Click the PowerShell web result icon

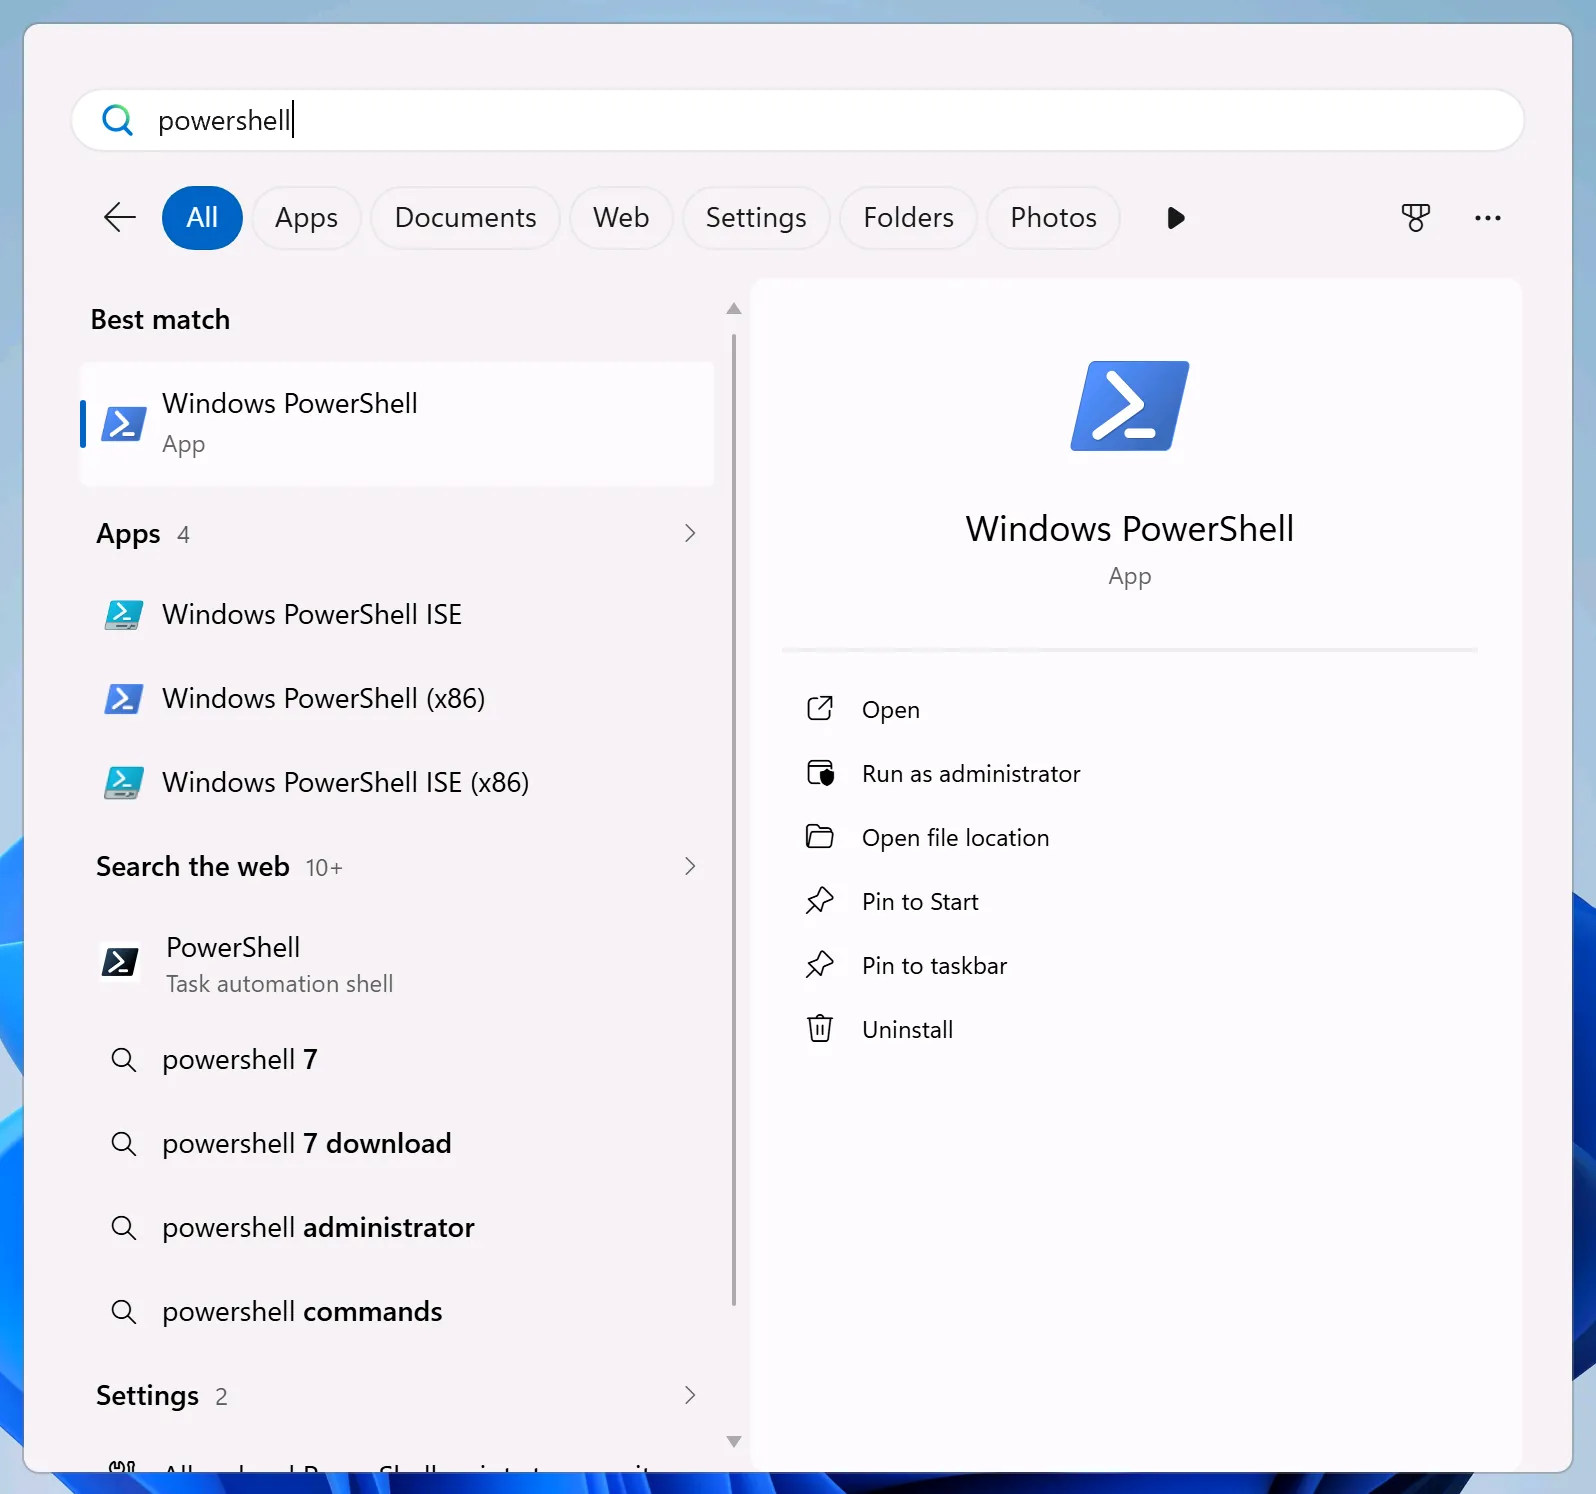click(121, 962)
